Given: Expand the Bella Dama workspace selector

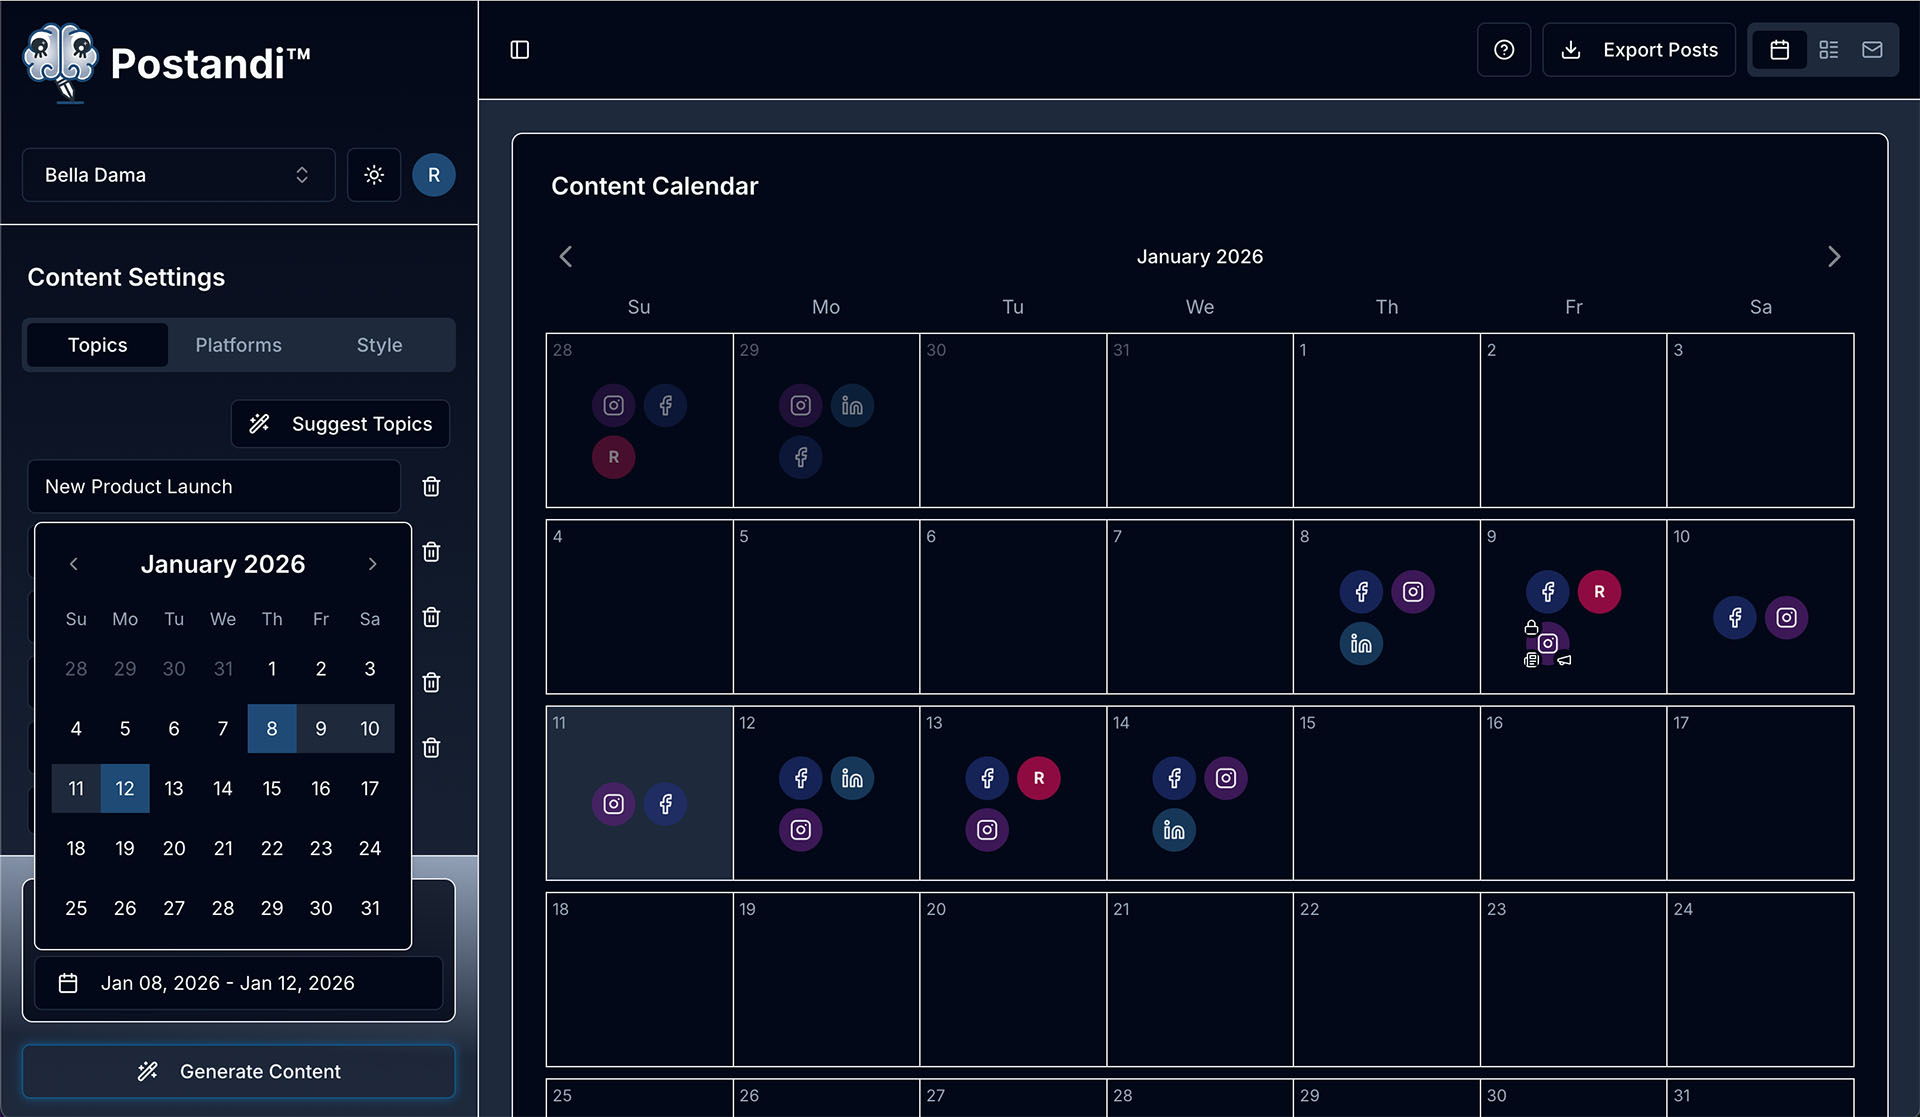Looking at the screenshot, I should click(178, 175).
